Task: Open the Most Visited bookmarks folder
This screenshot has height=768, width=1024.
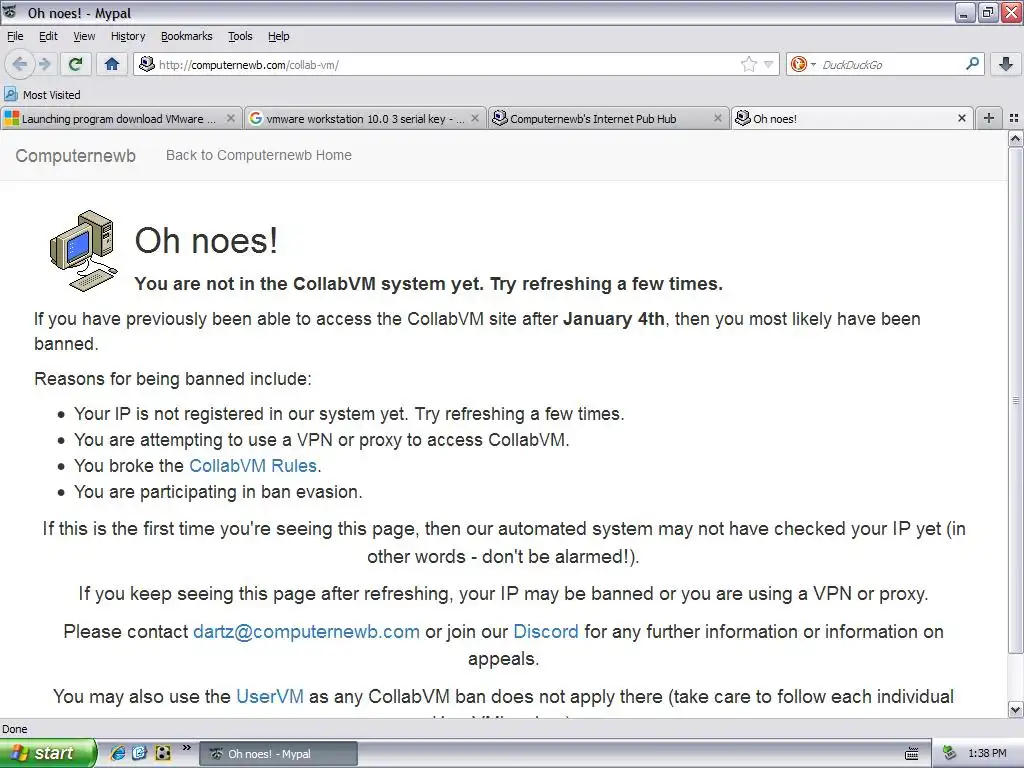Action: 42,95
